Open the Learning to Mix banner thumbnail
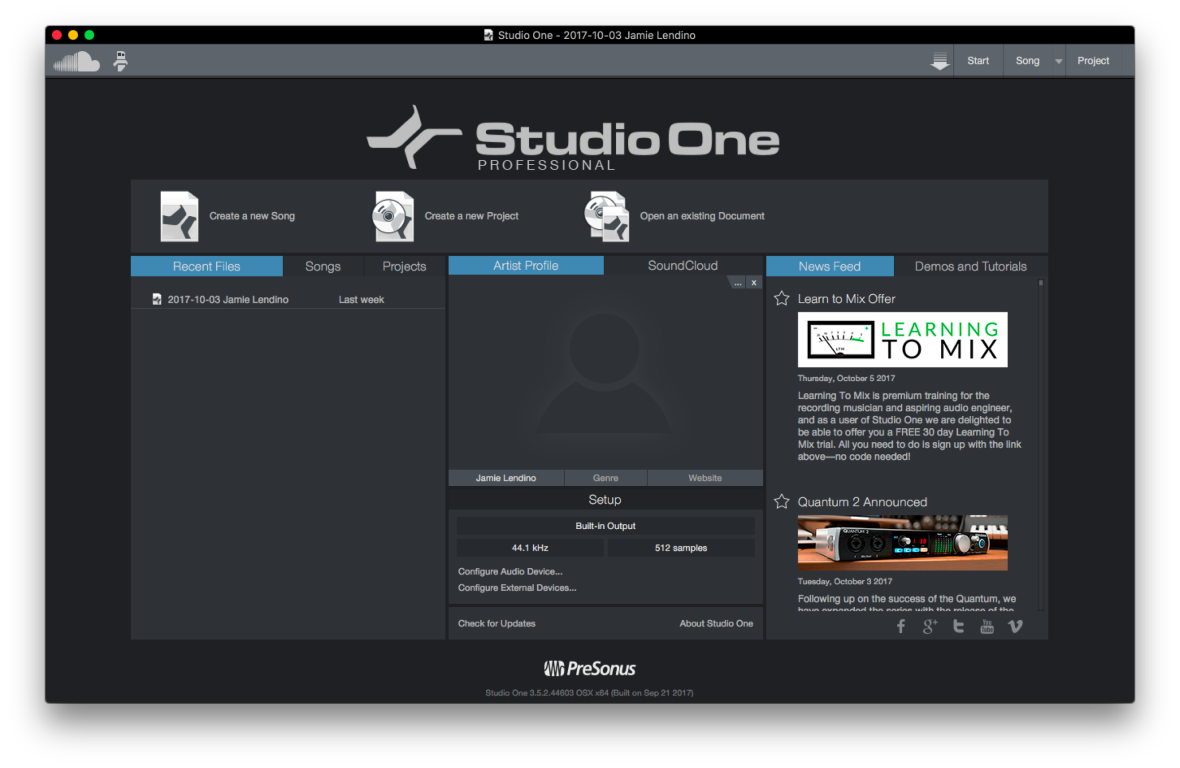The width and height of the screenshot is (1180, 768). 902,340
